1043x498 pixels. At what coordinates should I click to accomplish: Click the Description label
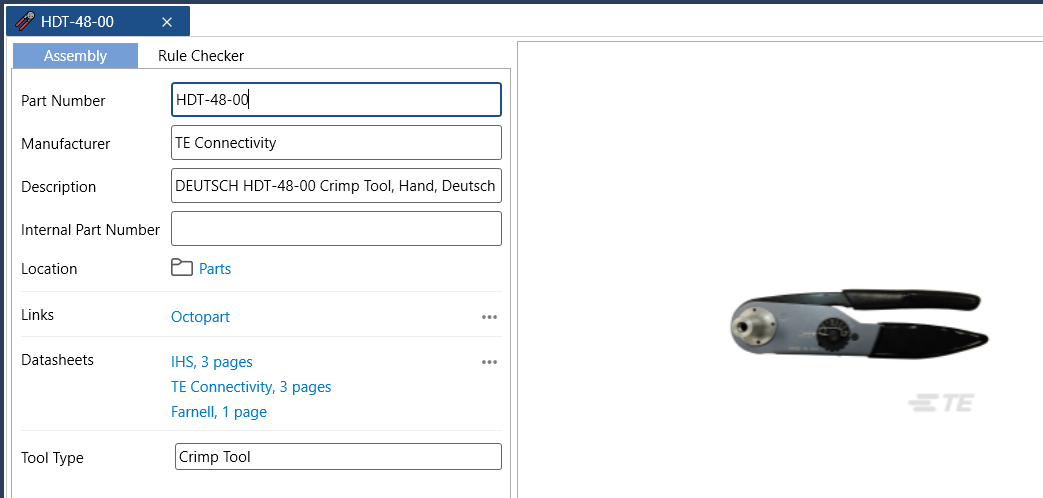(59, 187)
